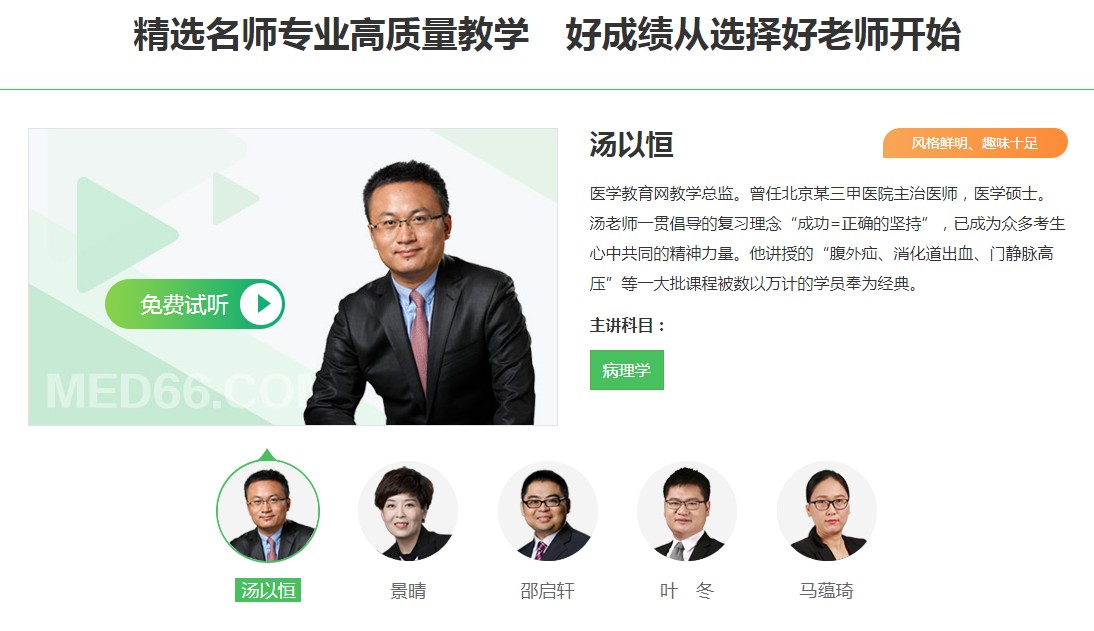Open the large teacher video banner
This screenshot has width=1094, height=631.
pos(293,276)
